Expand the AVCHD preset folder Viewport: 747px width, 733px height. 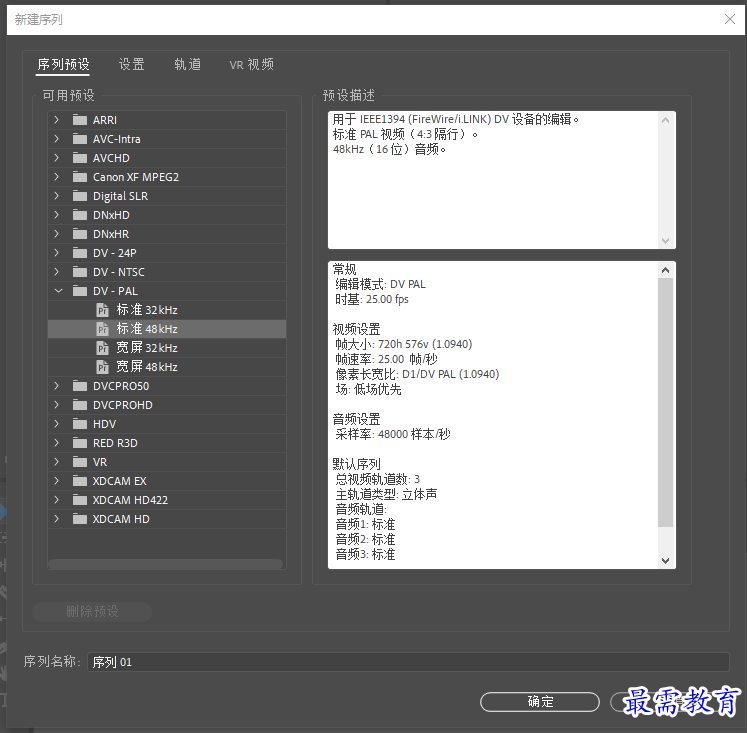pyautogui.click(x=57, y=158)
